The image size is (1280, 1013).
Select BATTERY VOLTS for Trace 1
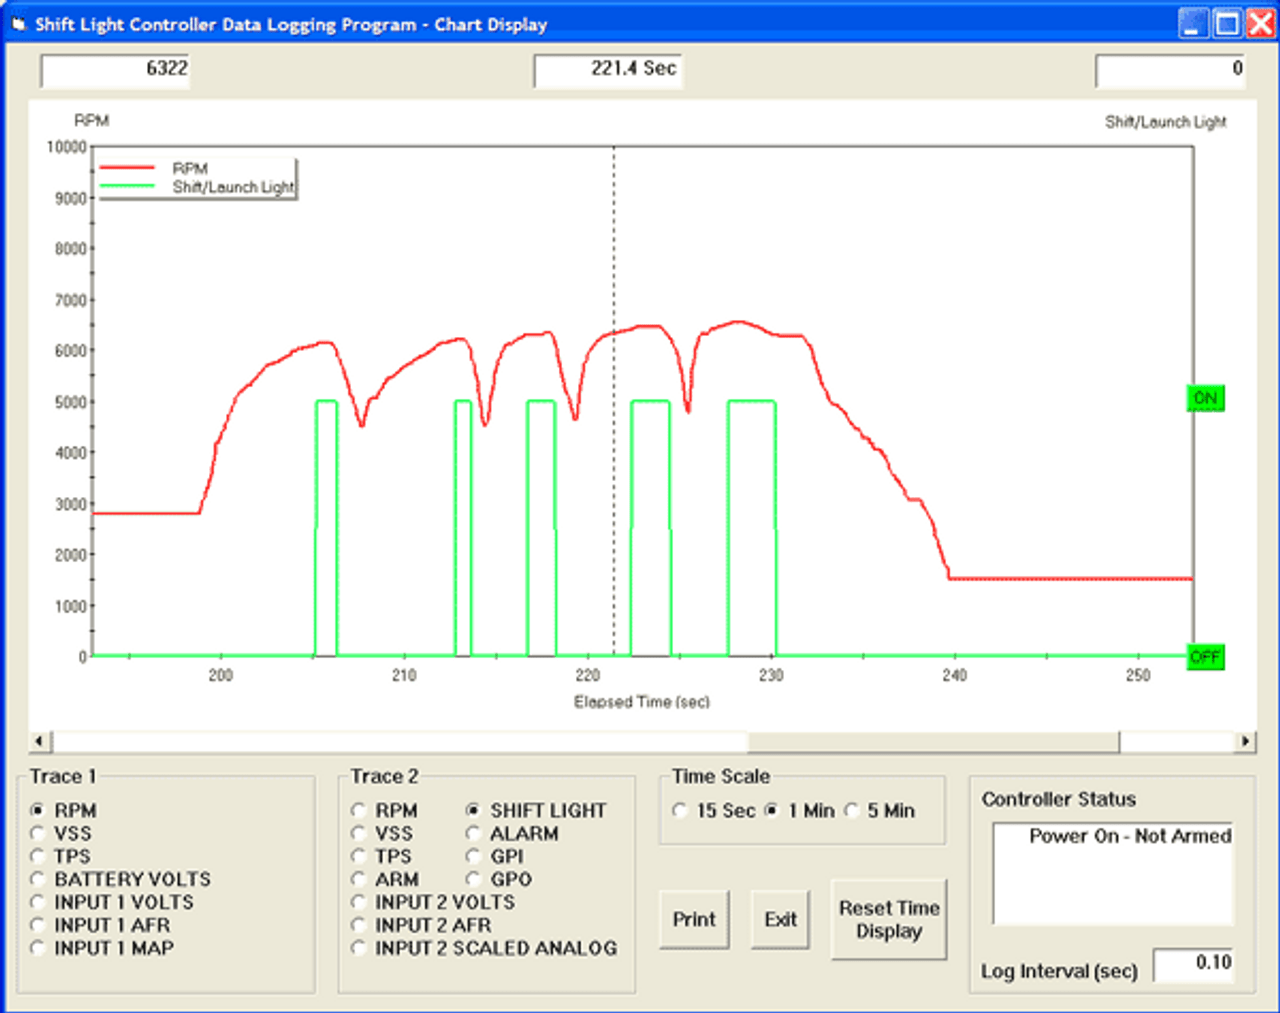[x=38, y=879]
